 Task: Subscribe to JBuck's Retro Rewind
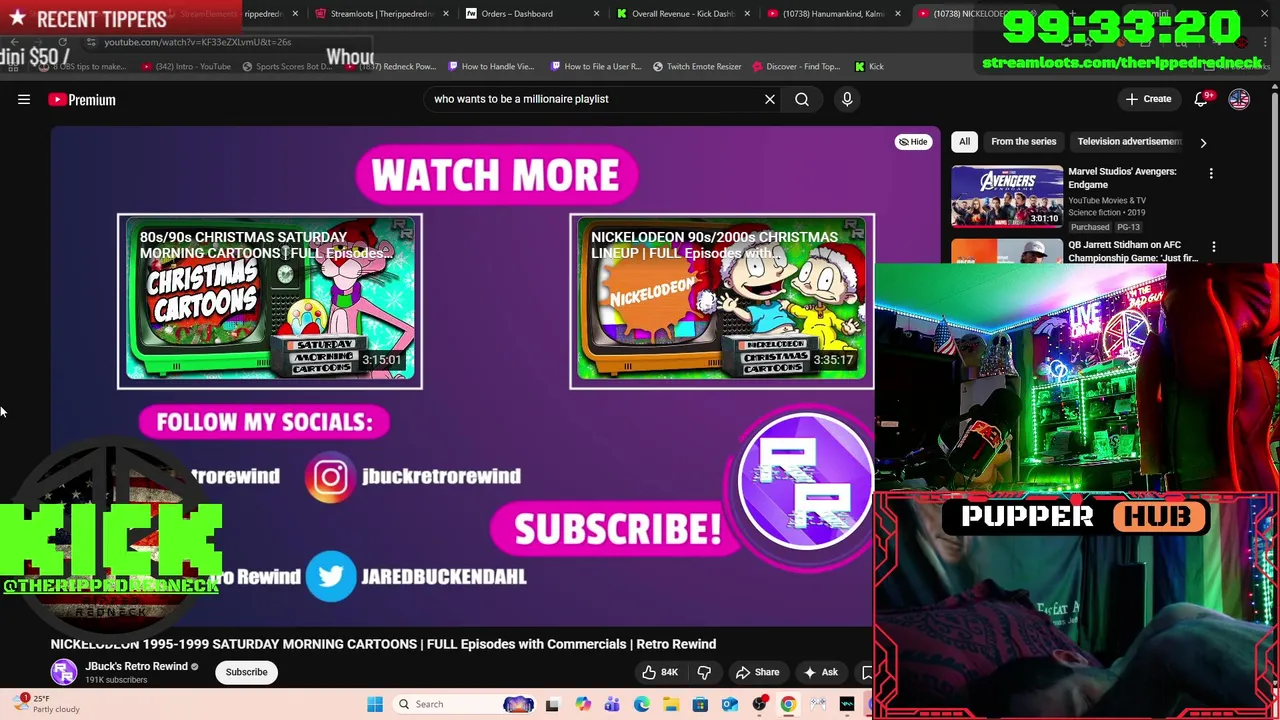pos(246,672)
